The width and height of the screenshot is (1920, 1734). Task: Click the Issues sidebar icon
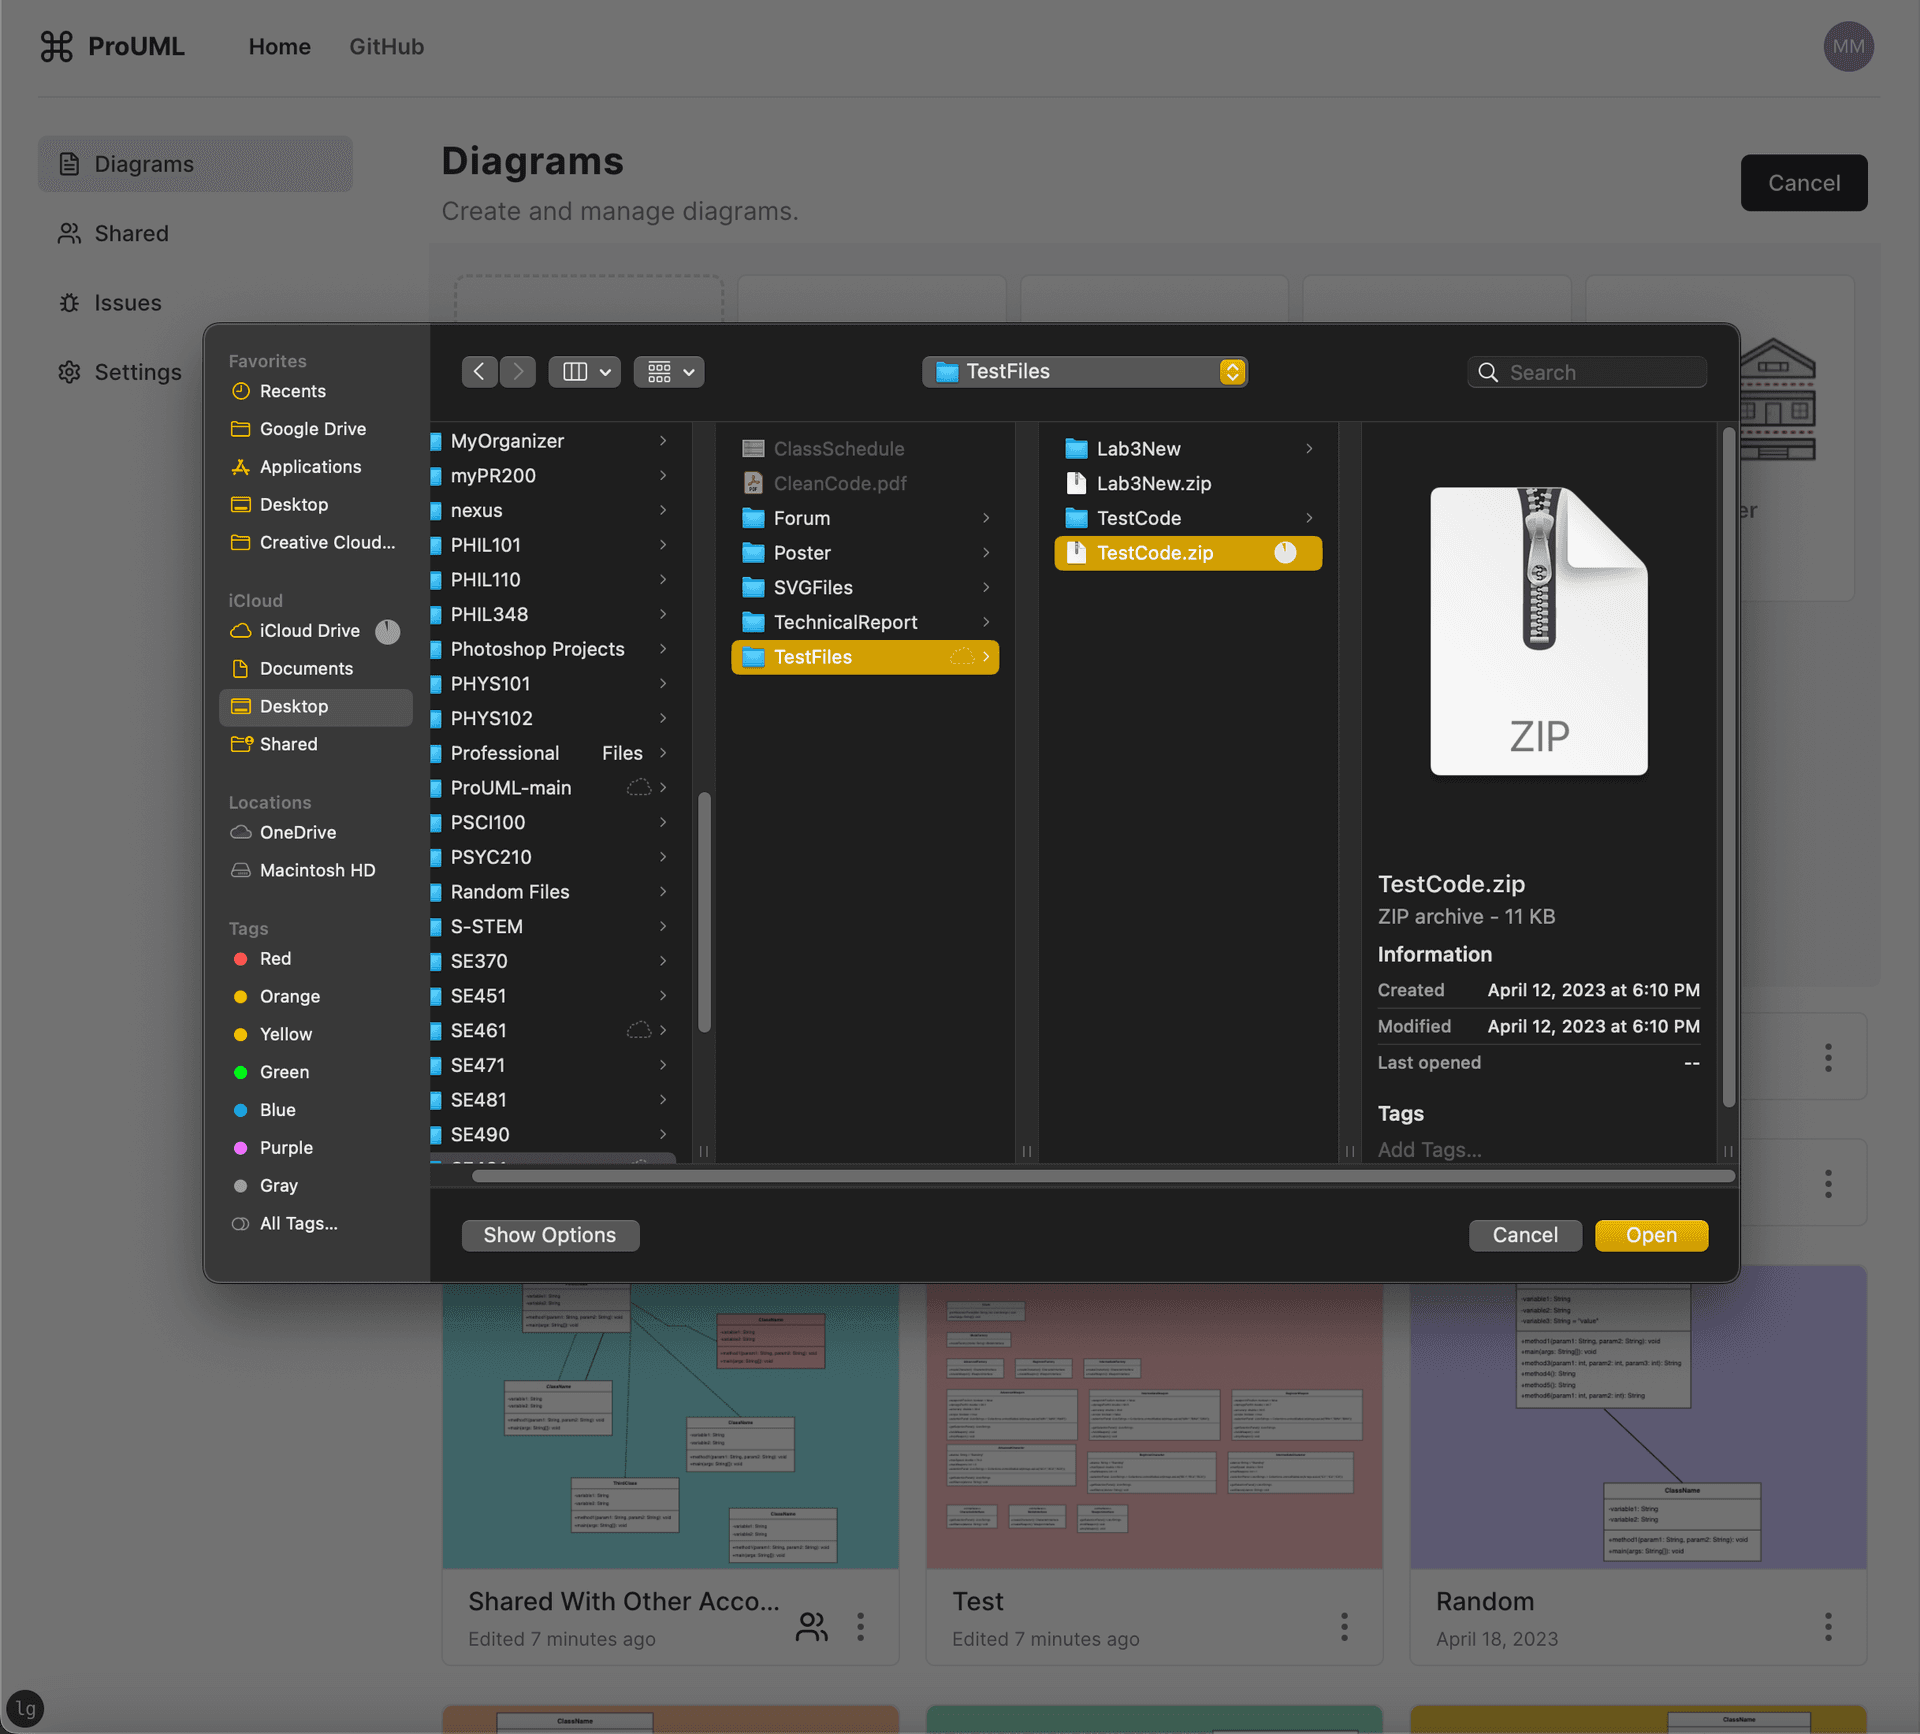[69, 303]
